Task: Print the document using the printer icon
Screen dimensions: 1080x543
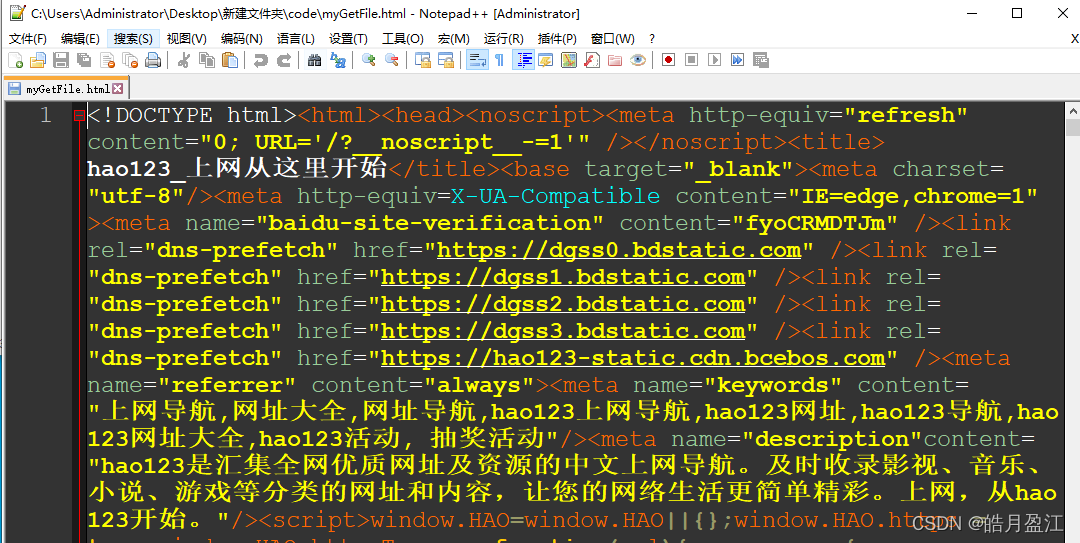Action: 153,61
